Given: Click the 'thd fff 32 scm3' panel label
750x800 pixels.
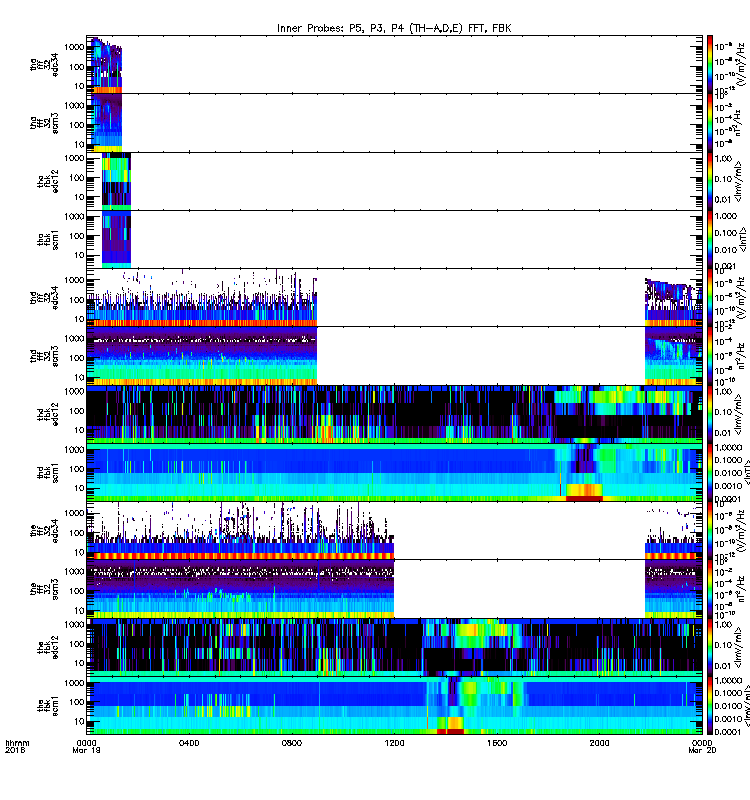Looking at the screenshot, I should (x=44, y=356).
